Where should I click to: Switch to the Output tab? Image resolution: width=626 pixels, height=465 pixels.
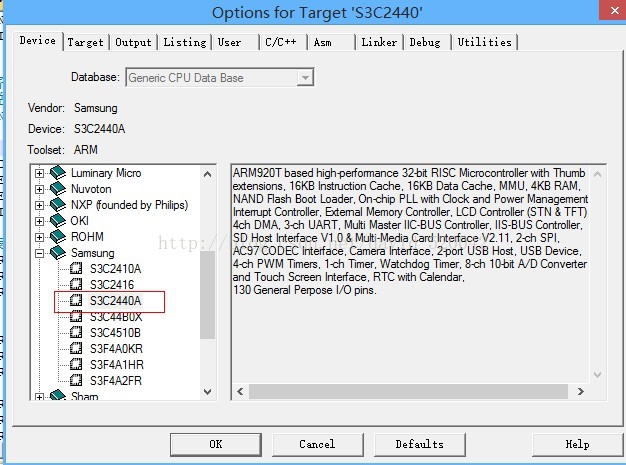click(133, 42)
